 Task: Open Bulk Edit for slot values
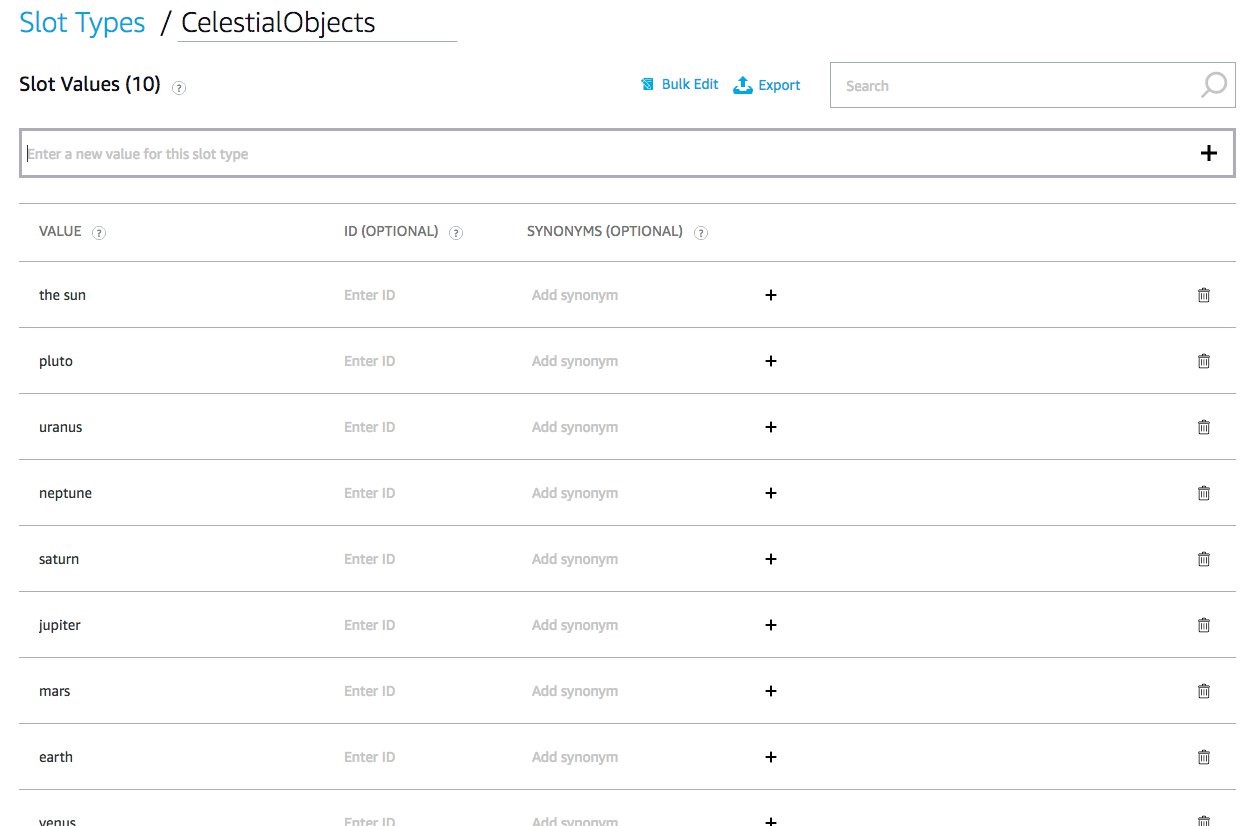pos(680,85)
